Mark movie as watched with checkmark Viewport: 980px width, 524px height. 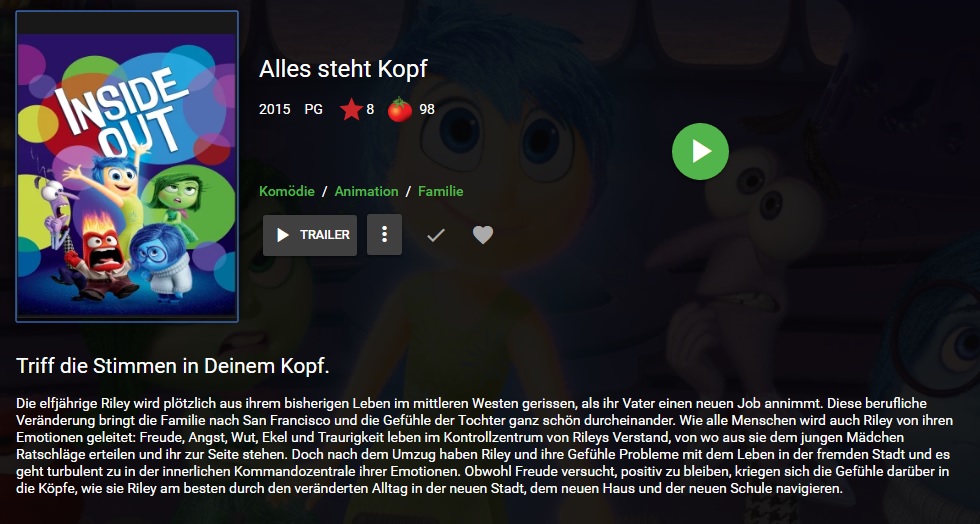(436, 235)
